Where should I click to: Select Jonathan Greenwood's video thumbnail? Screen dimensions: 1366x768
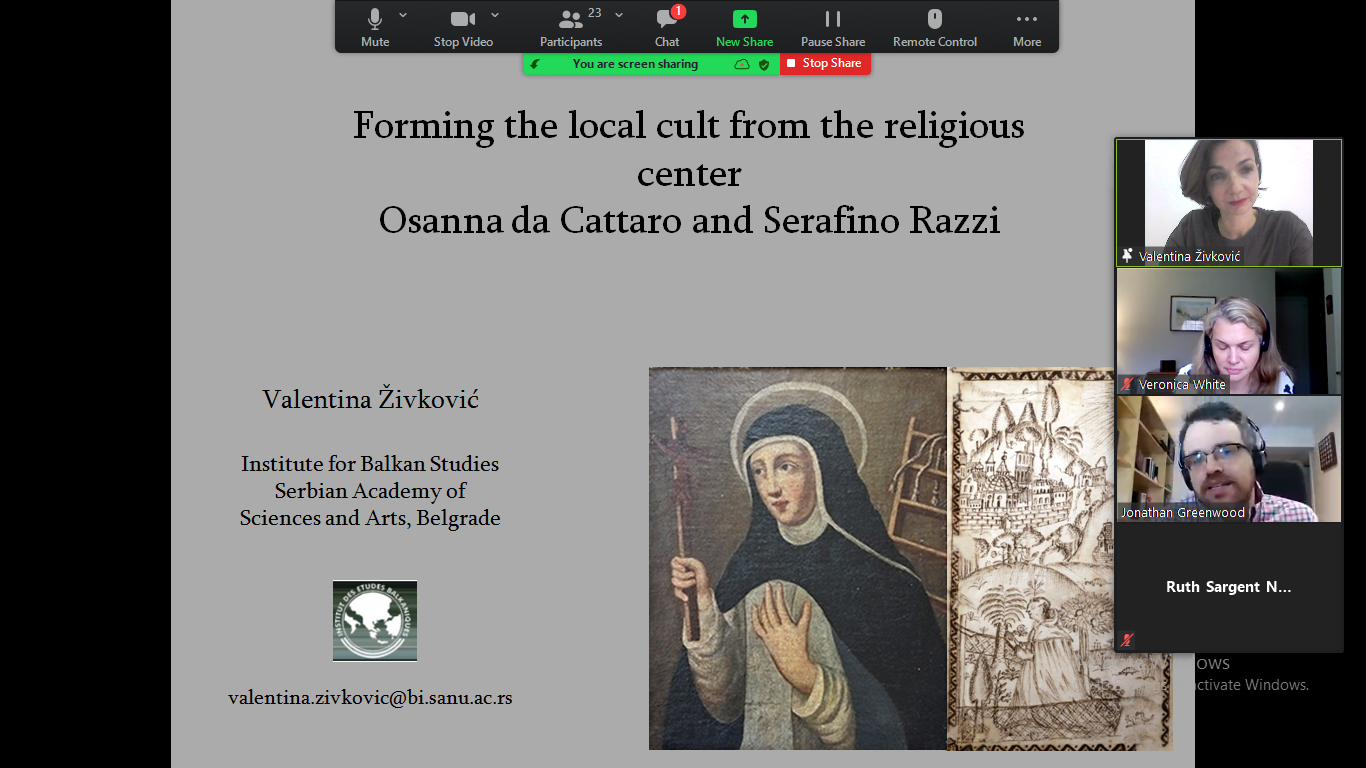point(1228,459)
